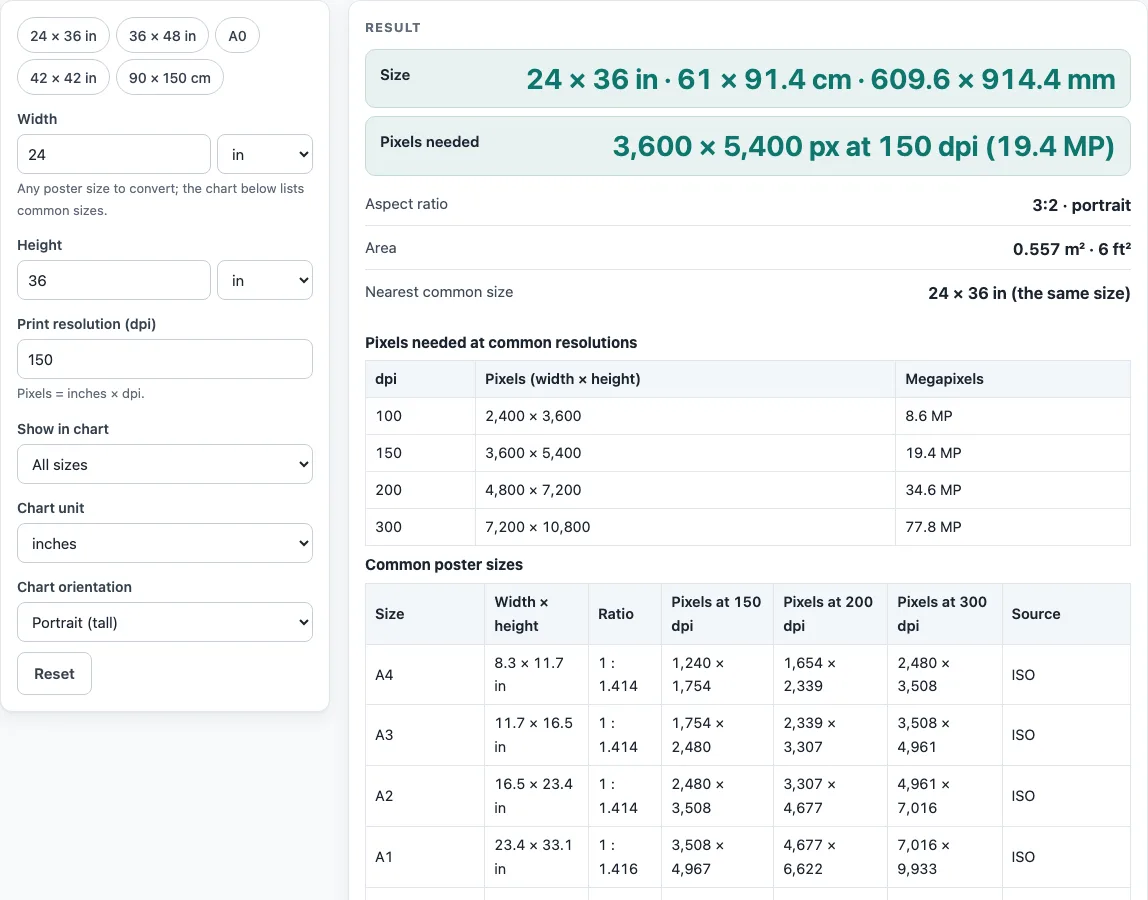This screenshot has width=1148, height=900.
Task: Choose the 24 × 36 in preset
Action: tap(63, 36)
